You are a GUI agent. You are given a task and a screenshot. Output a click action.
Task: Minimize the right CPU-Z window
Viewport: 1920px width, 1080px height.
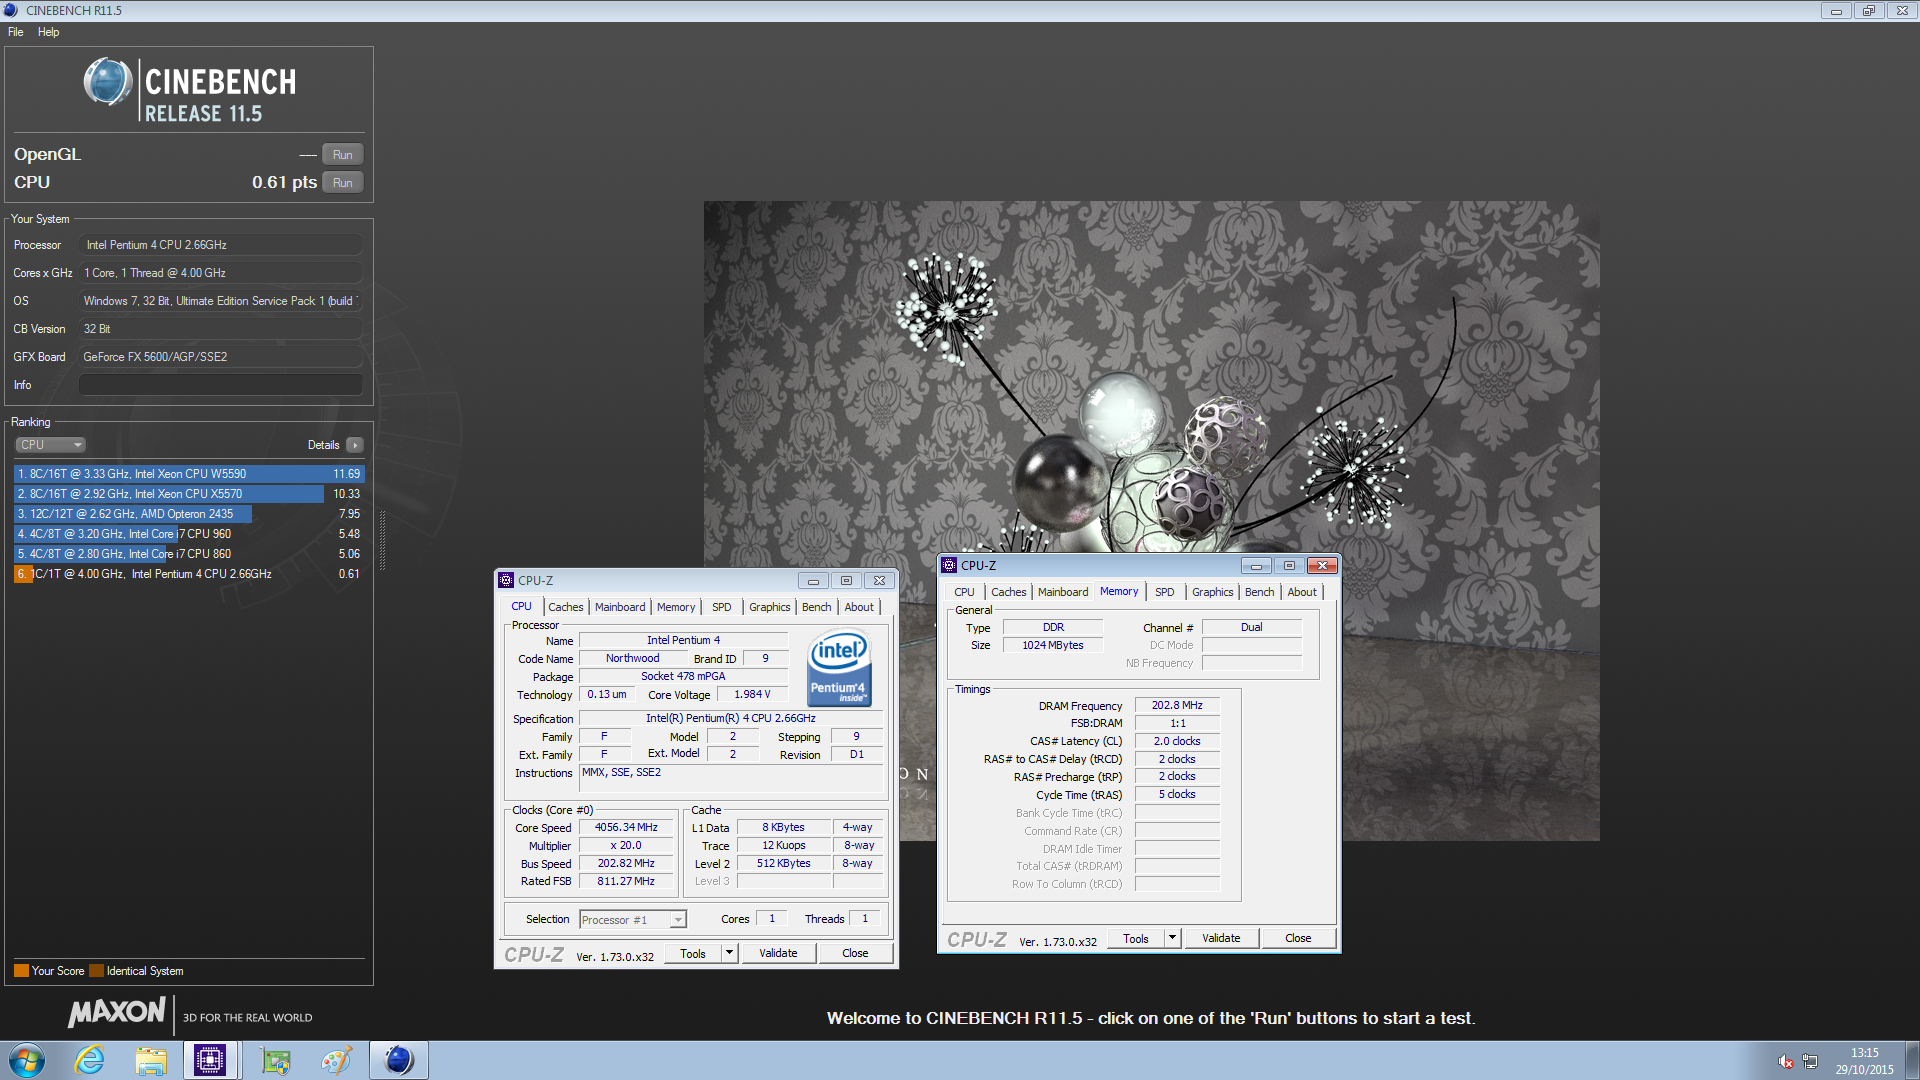point(1256,566)
